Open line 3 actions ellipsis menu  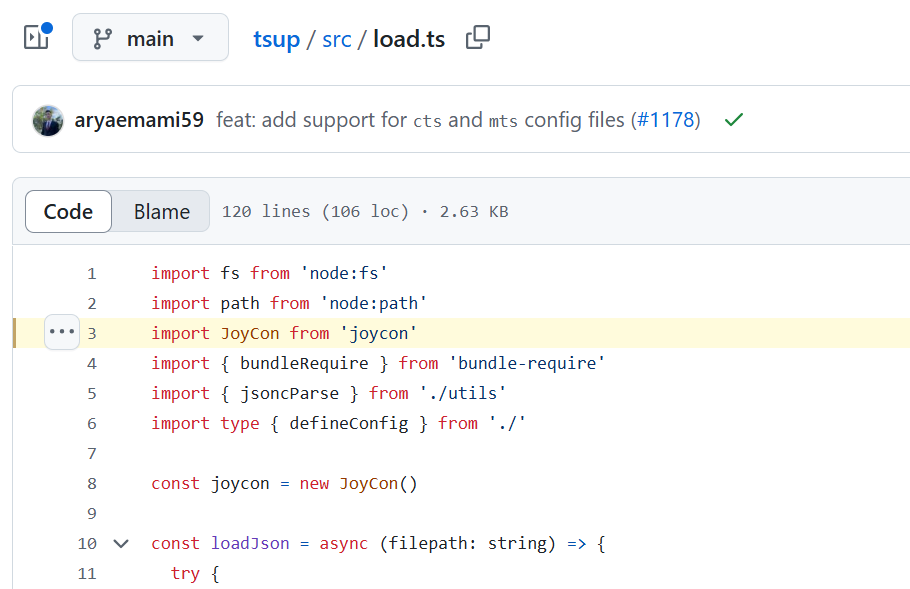[62, 332]
